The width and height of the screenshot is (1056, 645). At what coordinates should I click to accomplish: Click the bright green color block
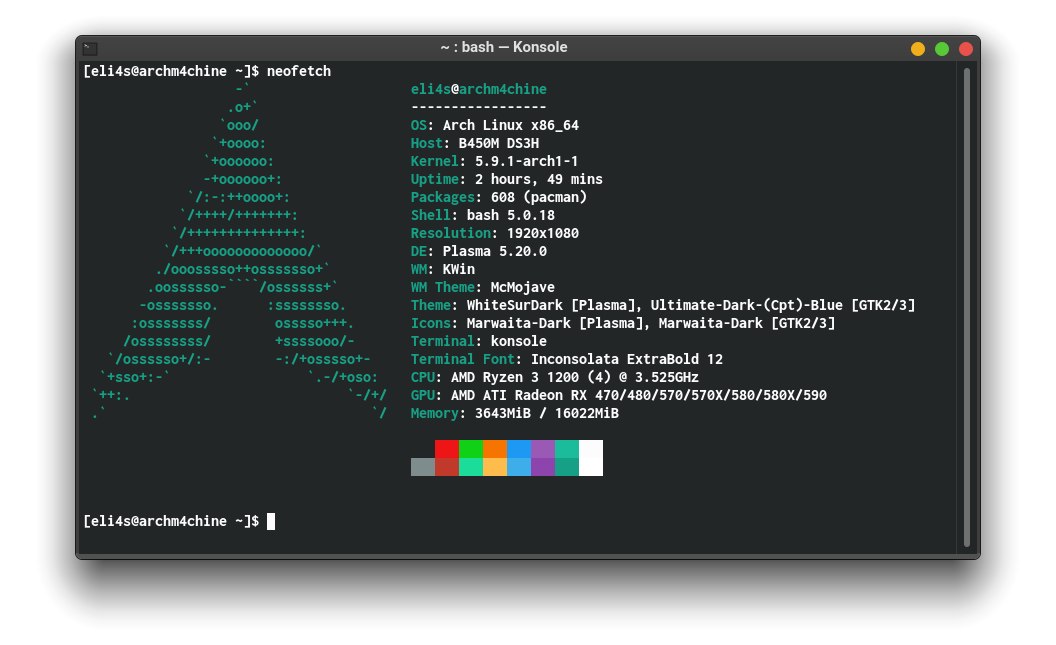click(470, 448)
